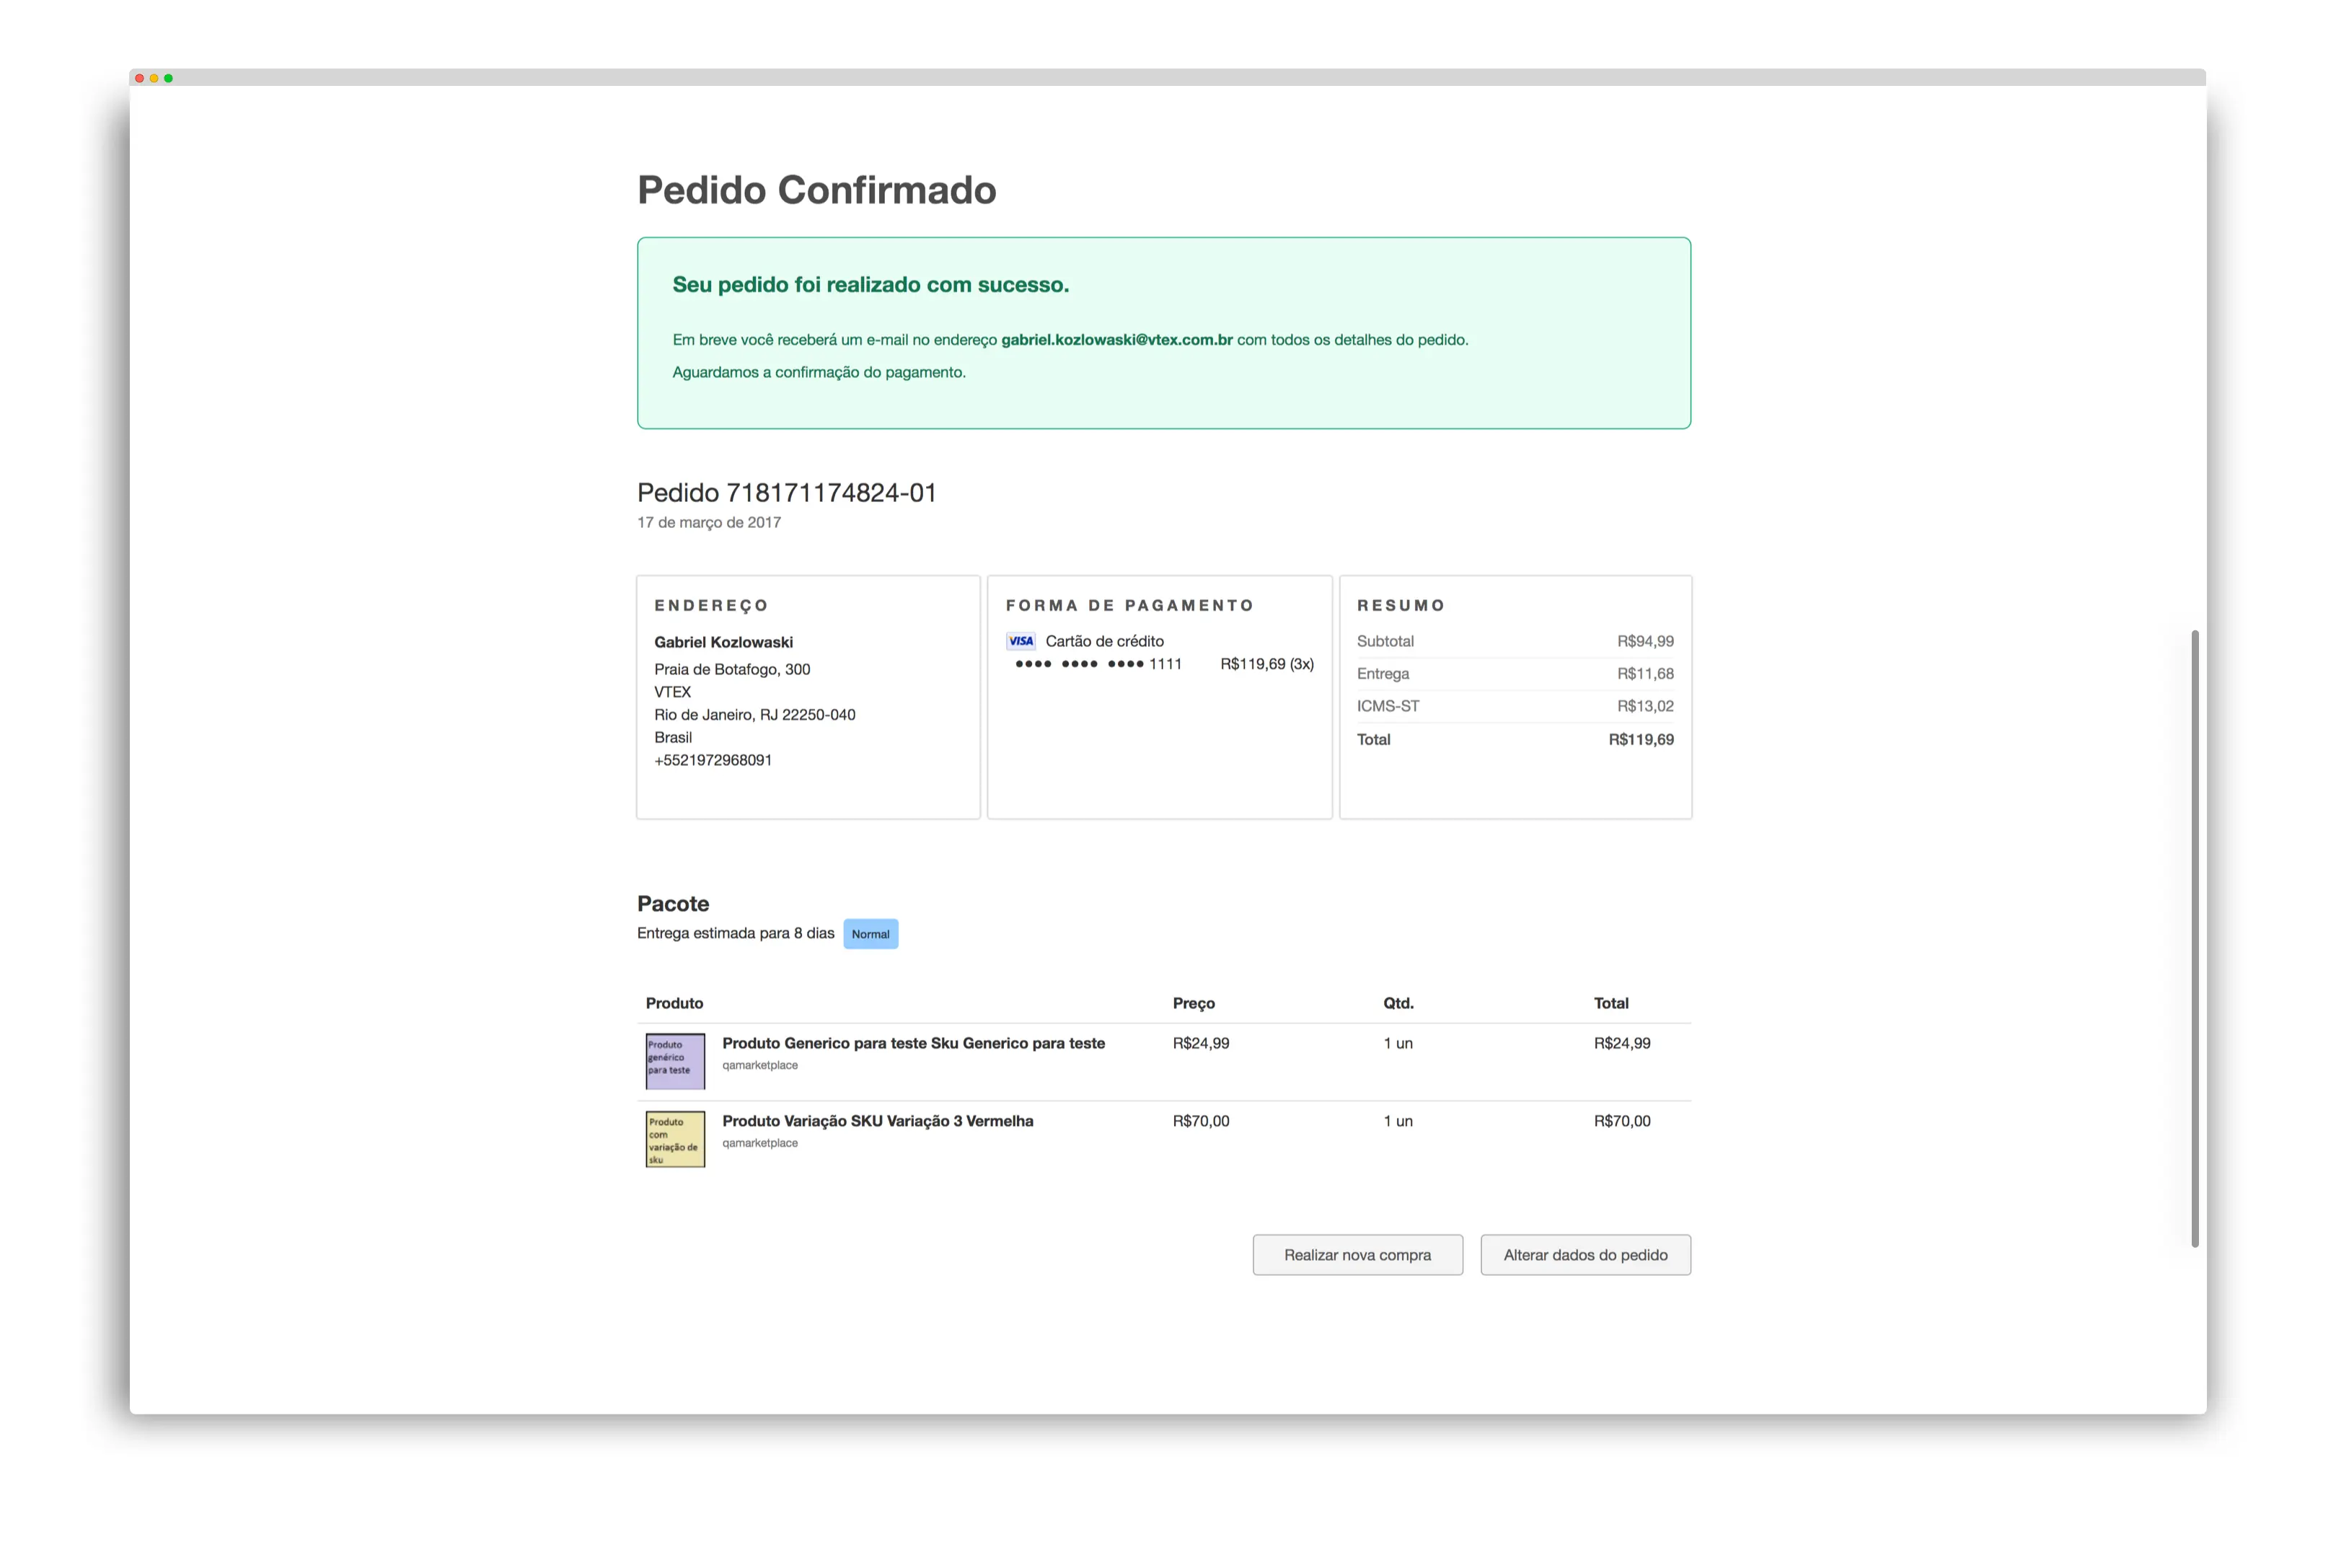Click qamarketplace seller under first product
This screenshot has width=2336, height=1568.
coord(760,1065)
